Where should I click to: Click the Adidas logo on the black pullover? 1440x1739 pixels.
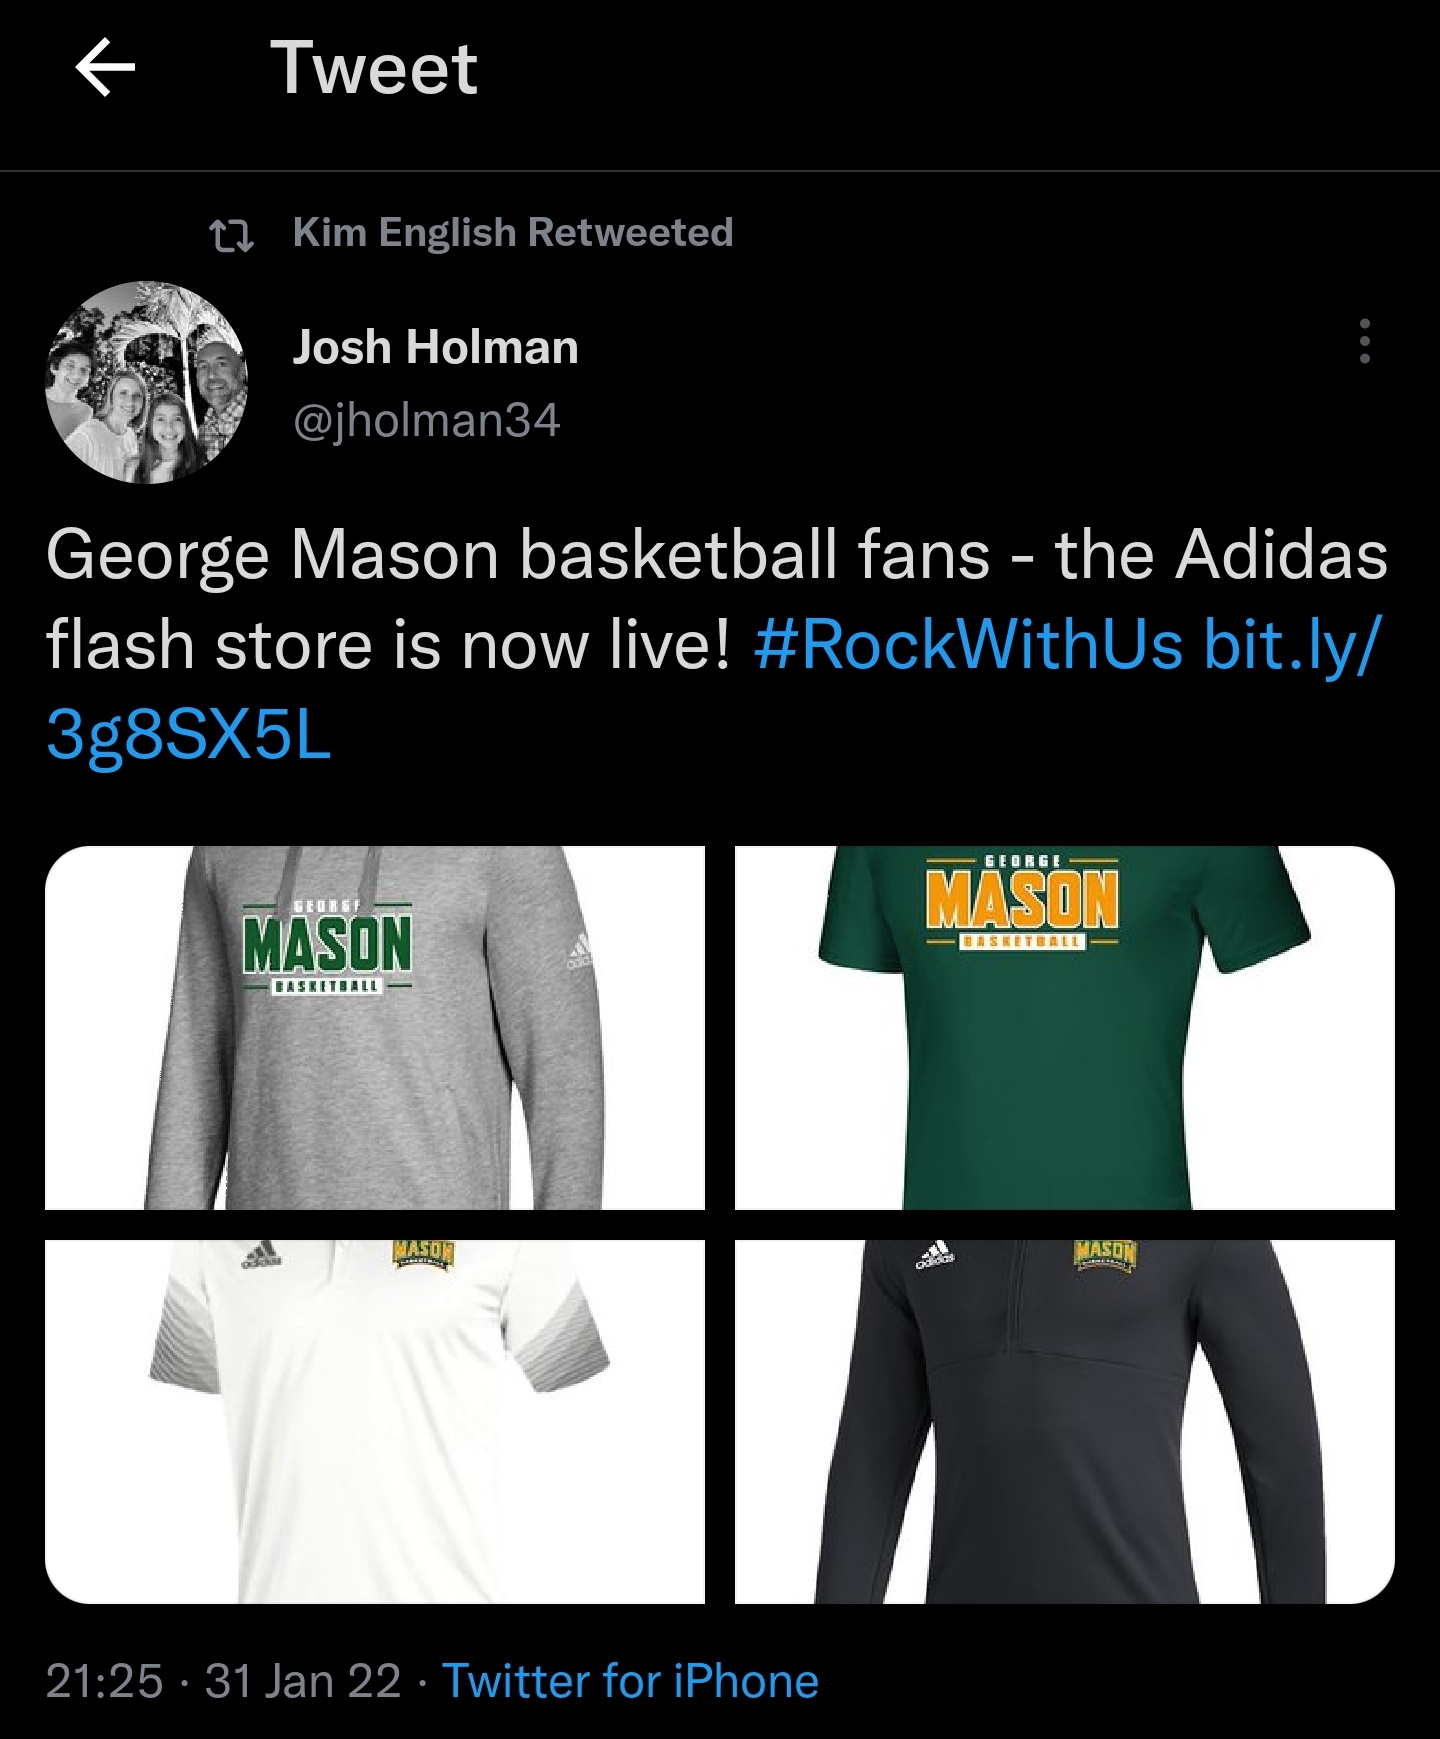(936, 1255)
